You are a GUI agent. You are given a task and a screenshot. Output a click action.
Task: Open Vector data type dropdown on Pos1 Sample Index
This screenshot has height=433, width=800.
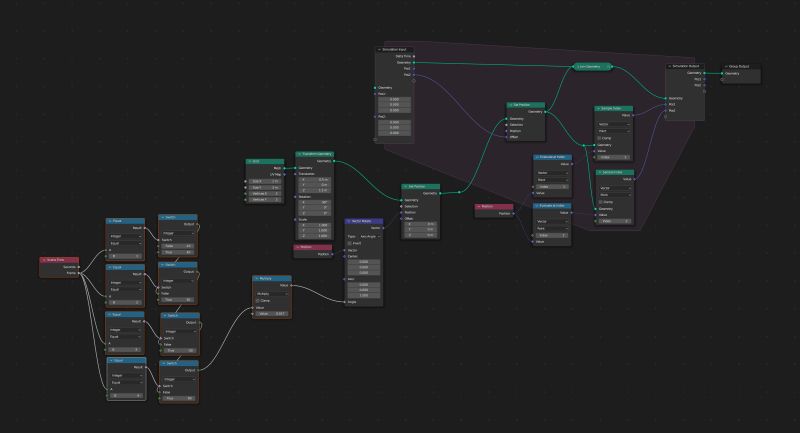pos(614,124)
